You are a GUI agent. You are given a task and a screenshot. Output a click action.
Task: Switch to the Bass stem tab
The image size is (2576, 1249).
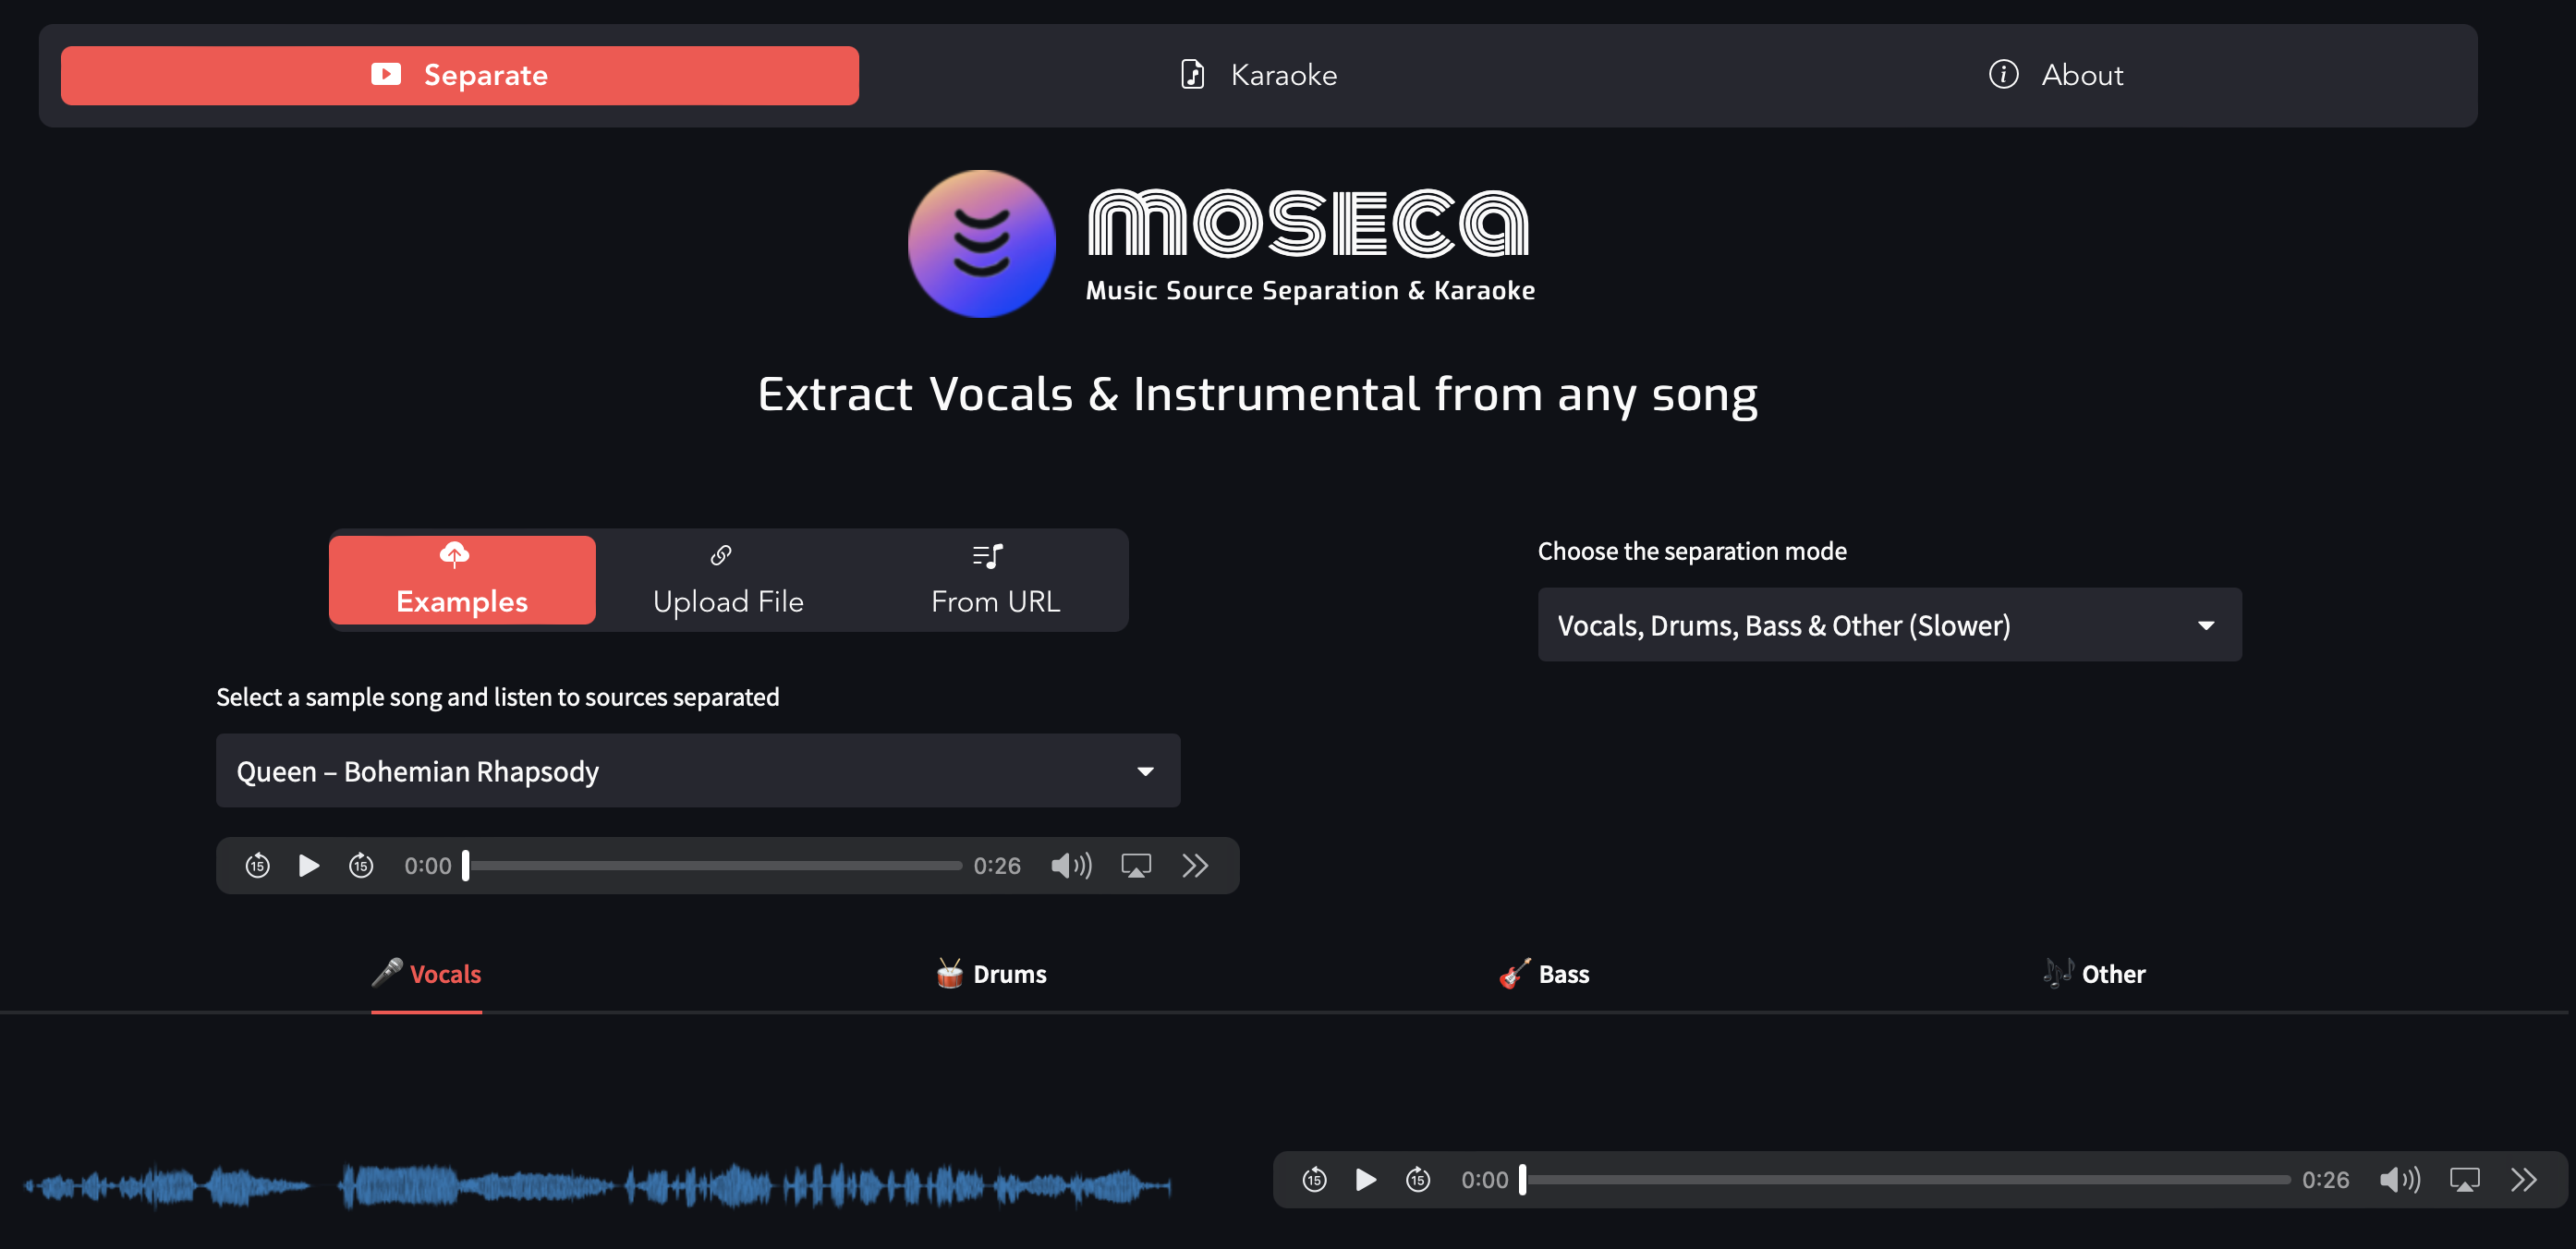click(1543, 973)
